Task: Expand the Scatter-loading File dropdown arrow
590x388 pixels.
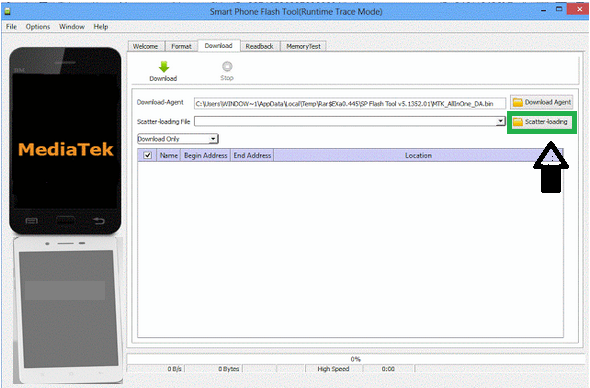Action: click(500, 121)
